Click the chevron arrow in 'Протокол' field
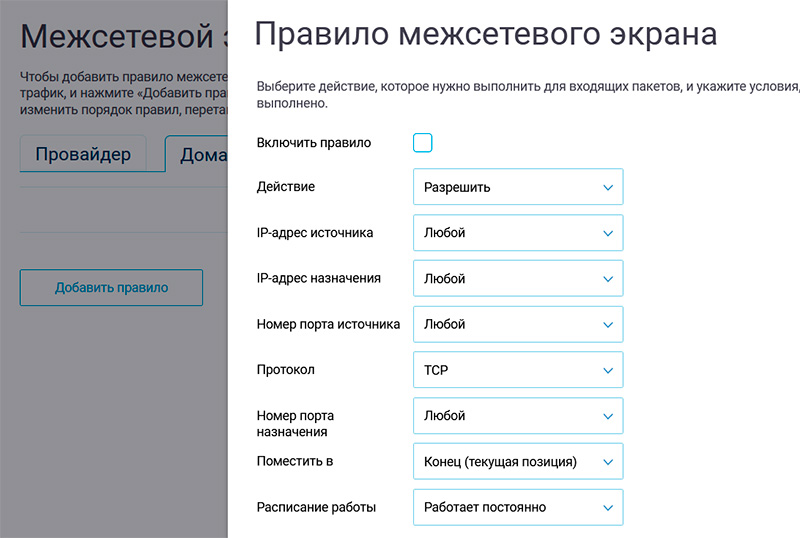This screenshot has width=800, height=538. 607,370
